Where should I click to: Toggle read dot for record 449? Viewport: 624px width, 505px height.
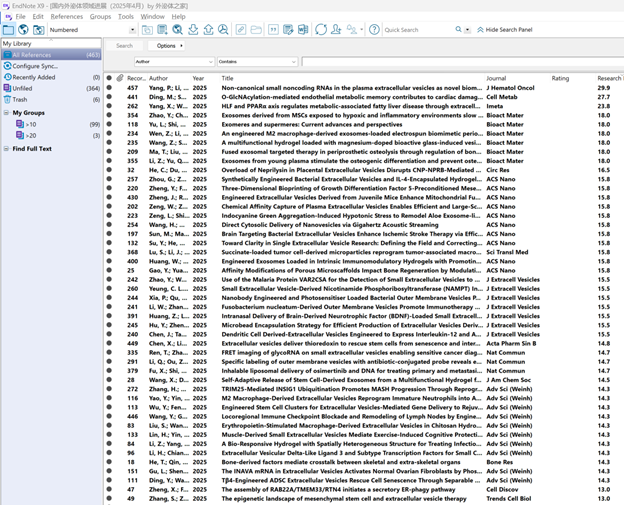pos(109,343)
